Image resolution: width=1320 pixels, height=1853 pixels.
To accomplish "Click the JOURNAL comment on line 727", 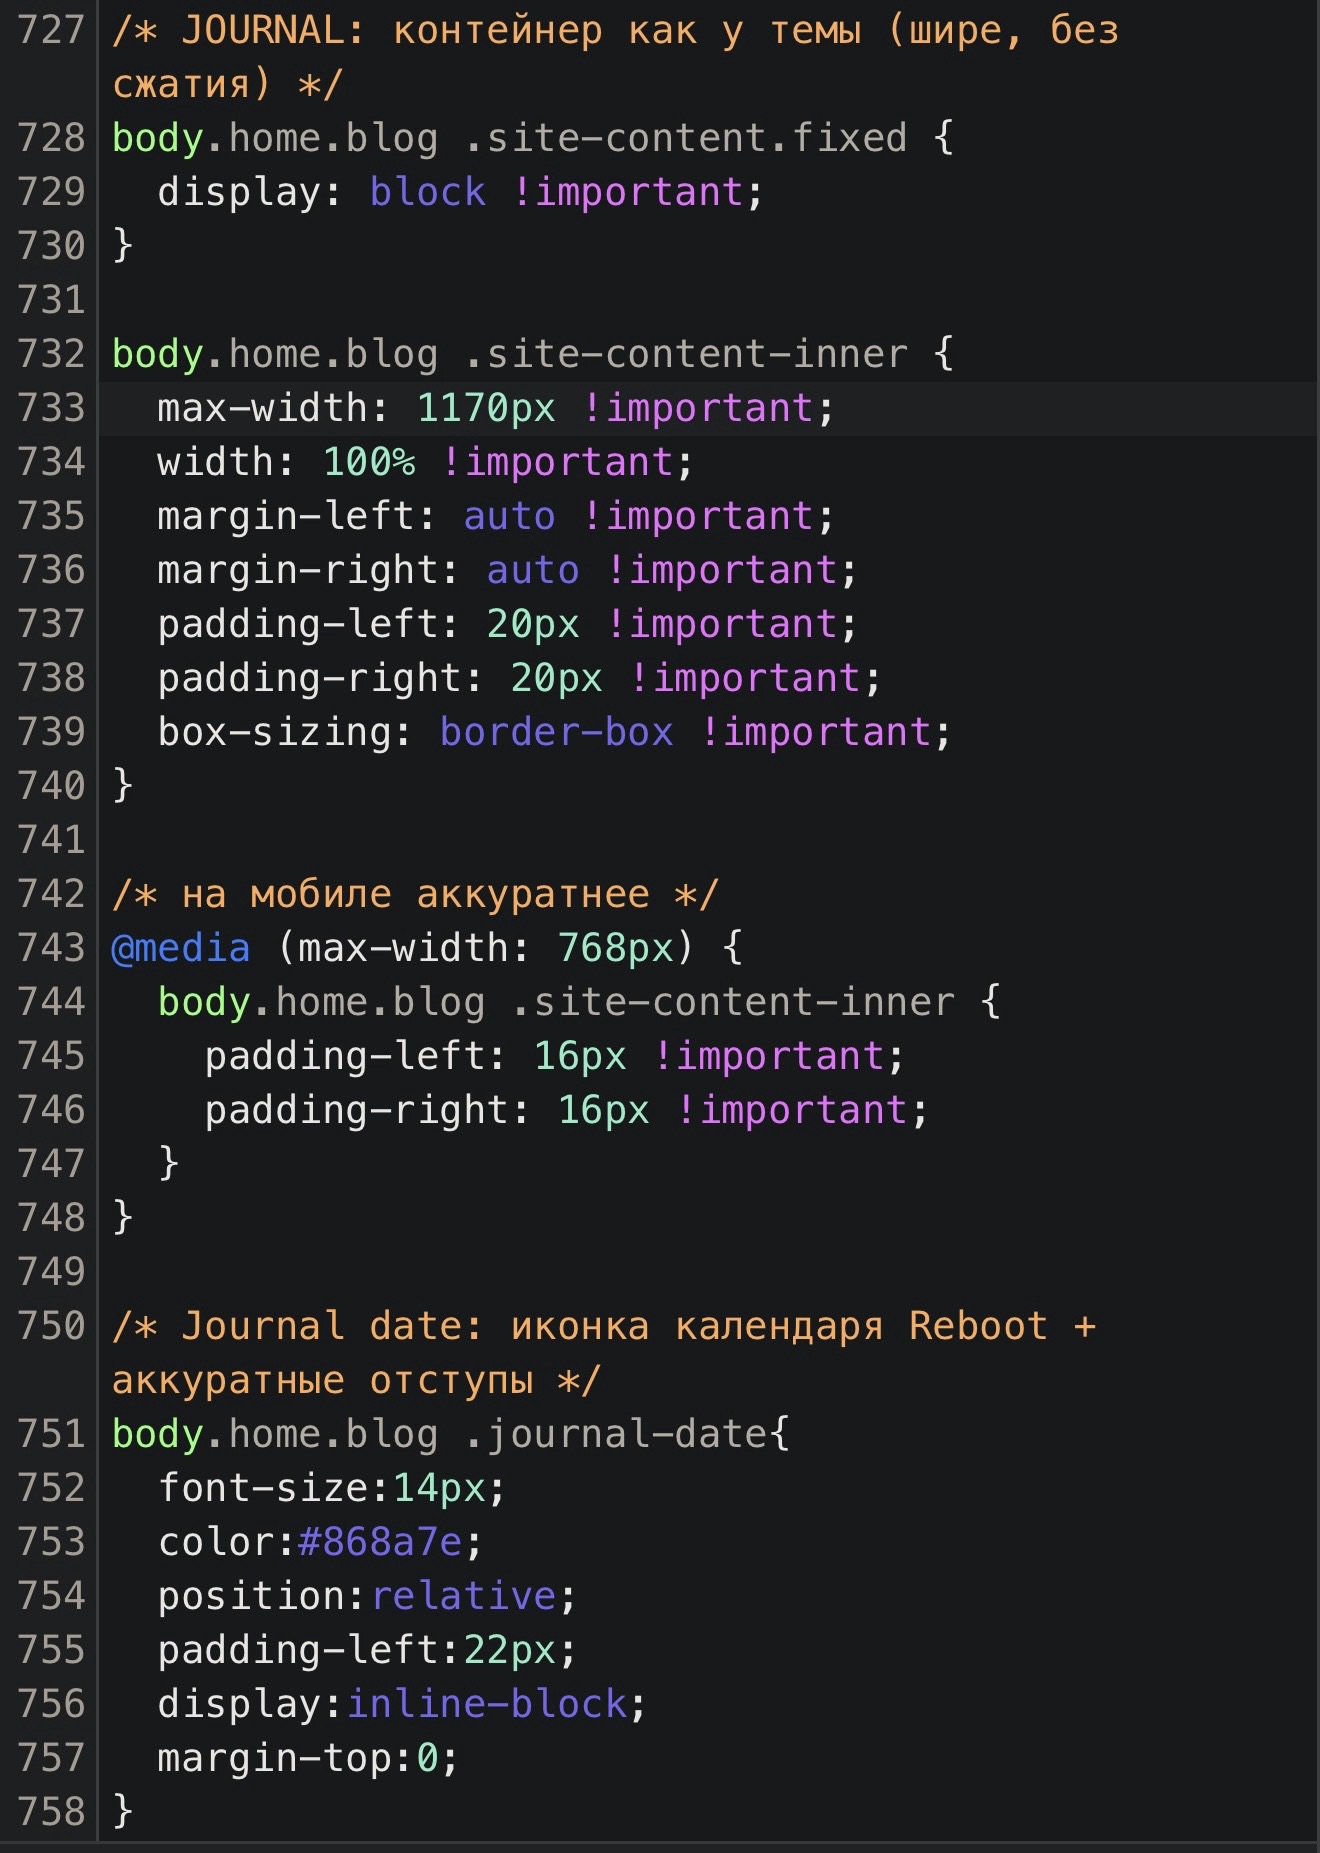I will (615, 32).
